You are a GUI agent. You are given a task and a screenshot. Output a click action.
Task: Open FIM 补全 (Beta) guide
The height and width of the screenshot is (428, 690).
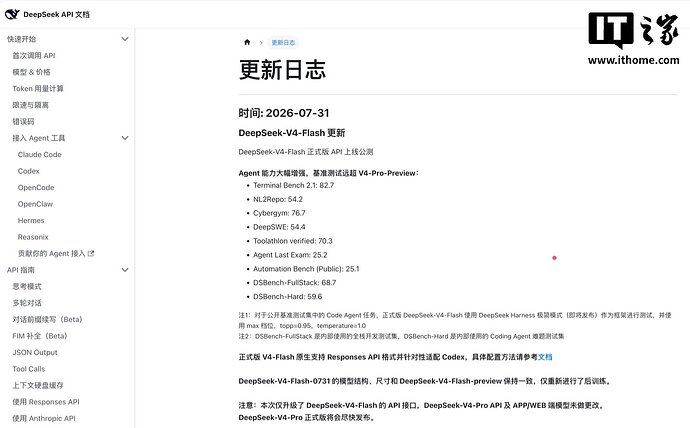tap(40, 336)
